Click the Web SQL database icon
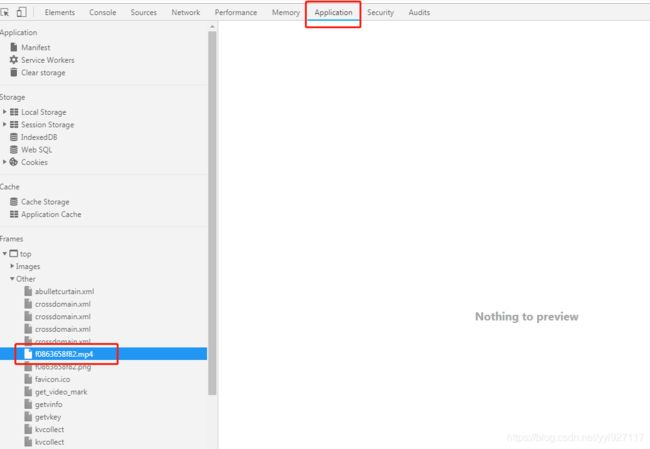This screenshot has width=650, height=449. point(14,149)
